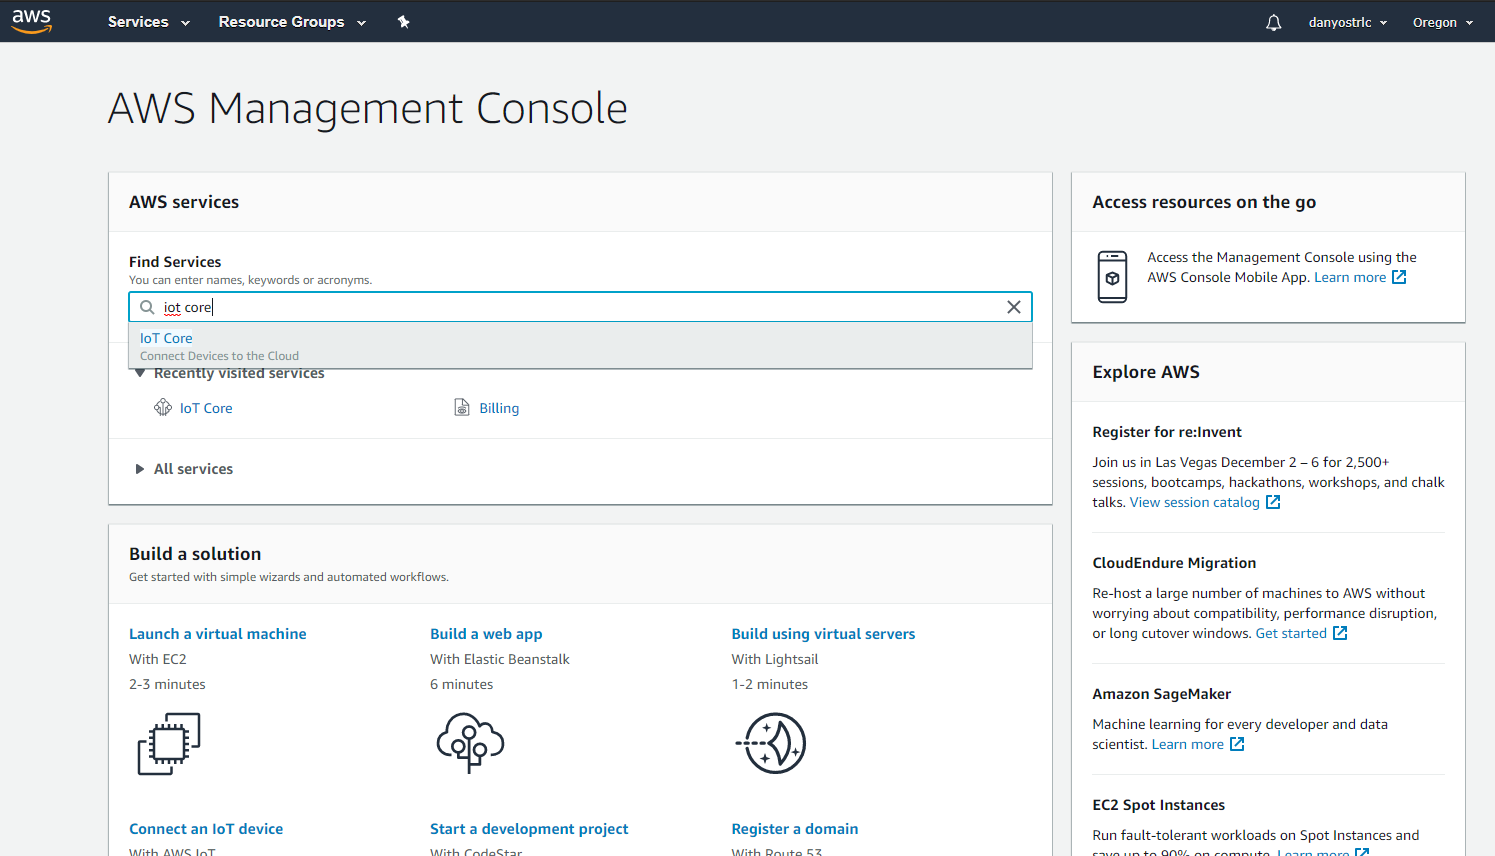Click external link icon after SageMaker Learn more
This screenshot has width=1495, height=856.
pos(1237,744)
